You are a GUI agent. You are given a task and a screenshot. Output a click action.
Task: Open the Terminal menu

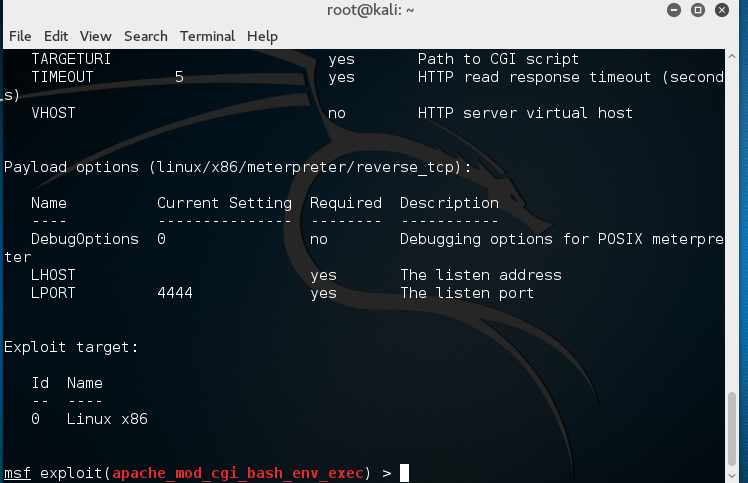207,36
